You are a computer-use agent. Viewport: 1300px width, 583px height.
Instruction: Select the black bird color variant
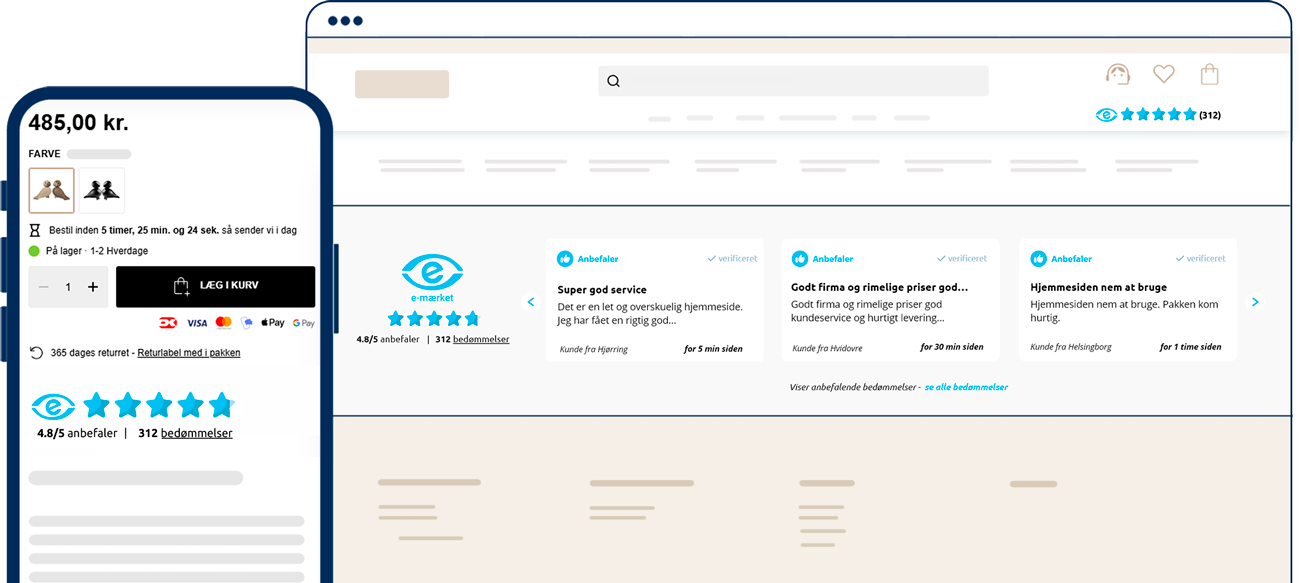[x=101, y=190]
